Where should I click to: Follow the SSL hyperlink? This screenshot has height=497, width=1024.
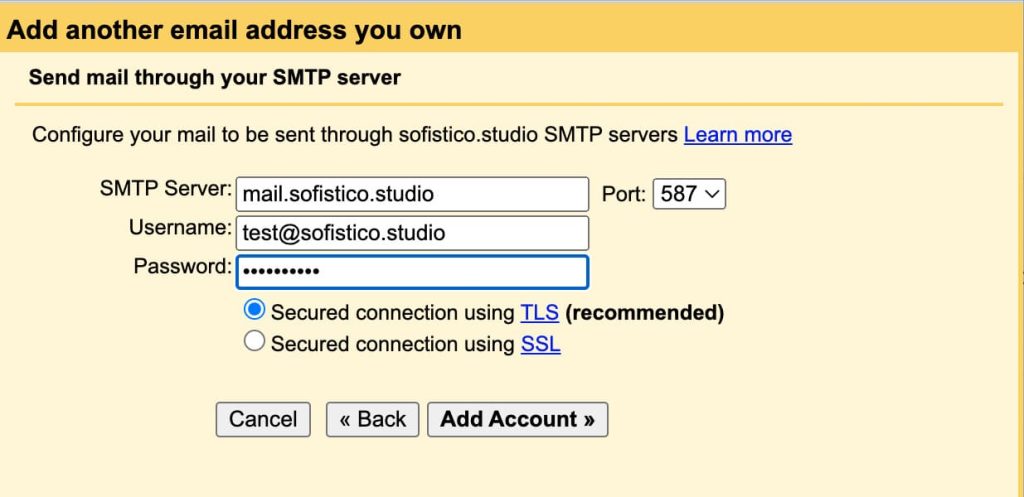pyautogui.click(x=540, y=345)
